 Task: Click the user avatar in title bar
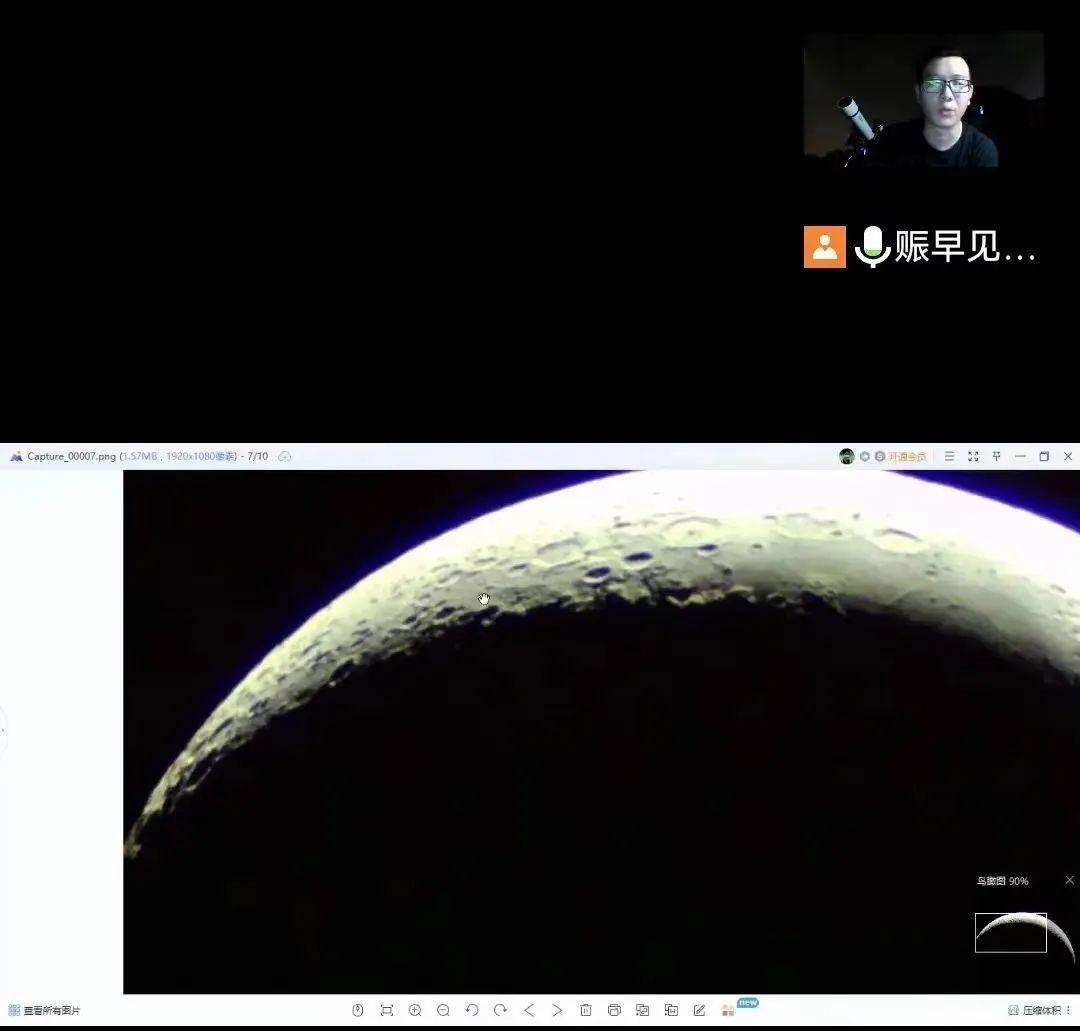847,456
